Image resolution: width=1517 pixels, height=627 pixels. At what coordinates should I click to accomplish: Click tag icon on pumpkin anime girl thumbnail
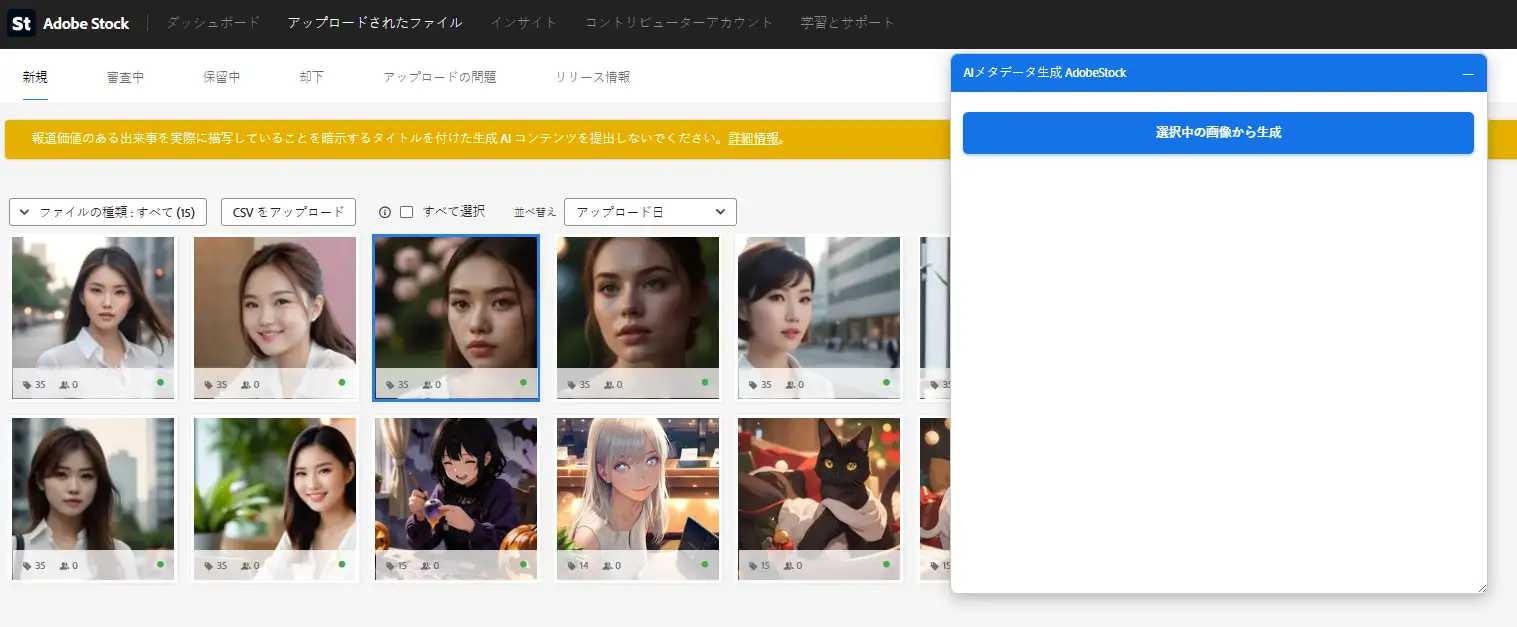click(390, 565)
